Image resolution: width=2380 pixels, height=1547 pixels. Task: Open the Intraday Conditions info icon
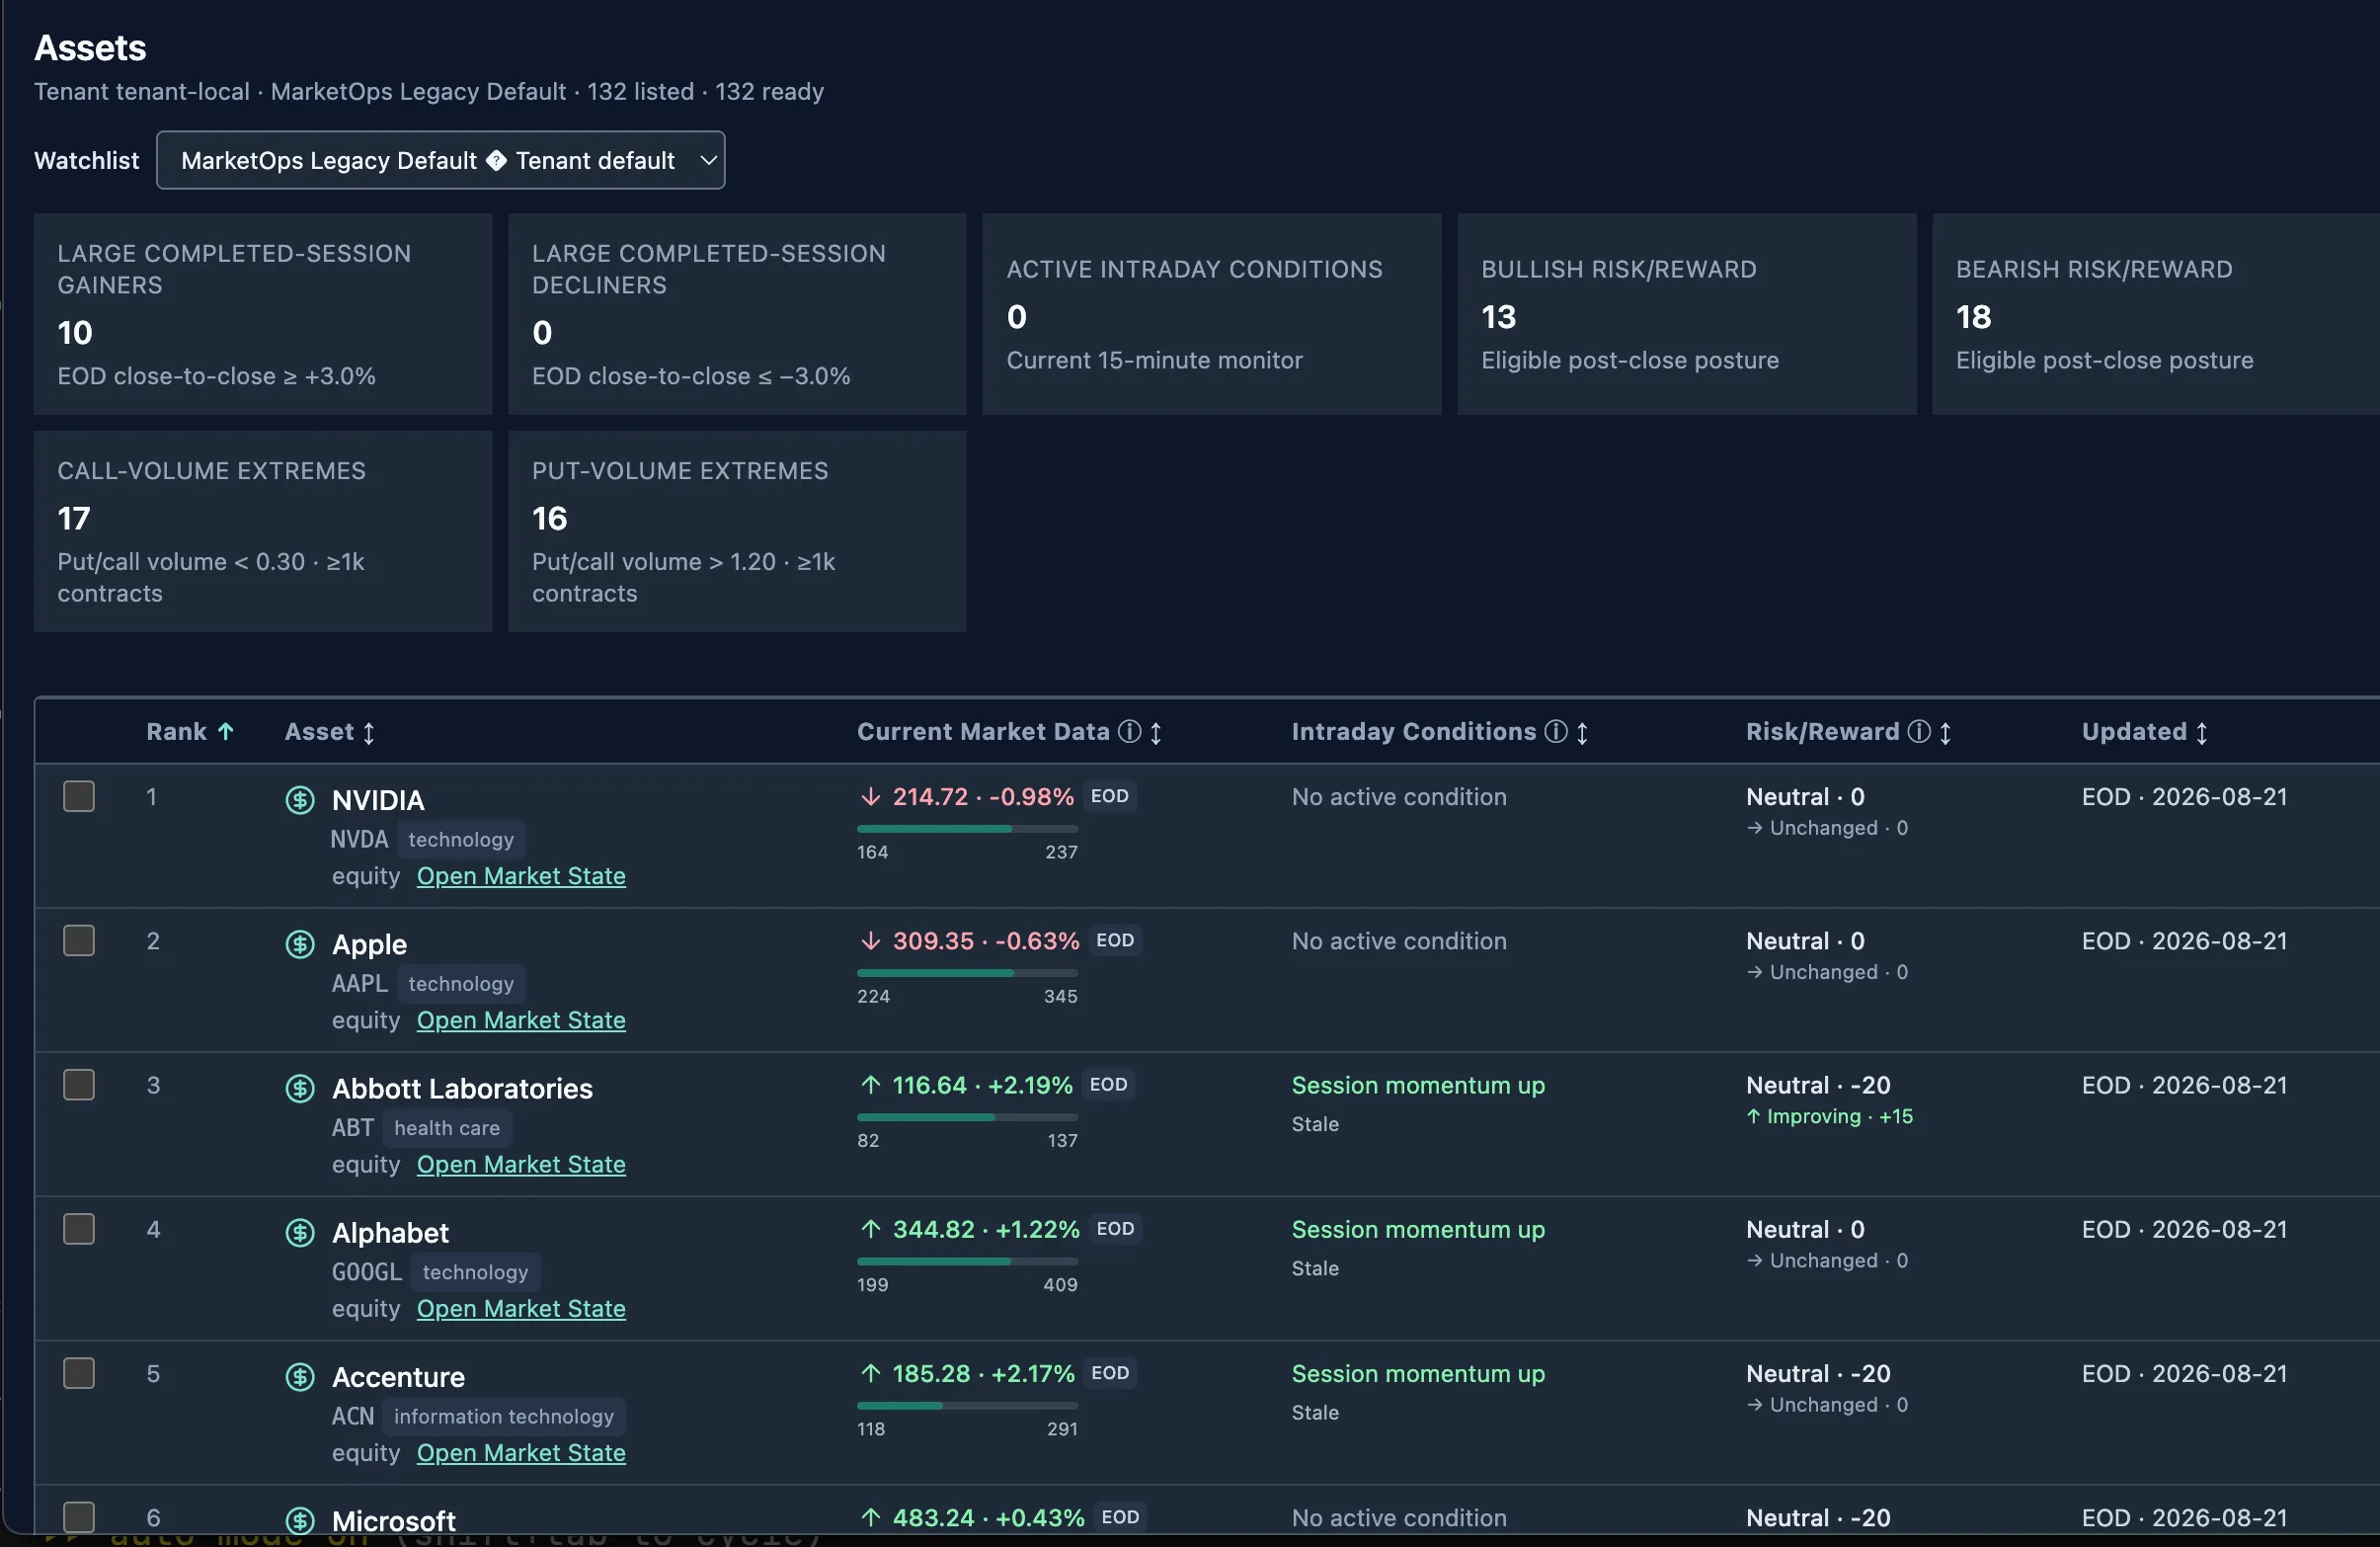coord(1555,732)
